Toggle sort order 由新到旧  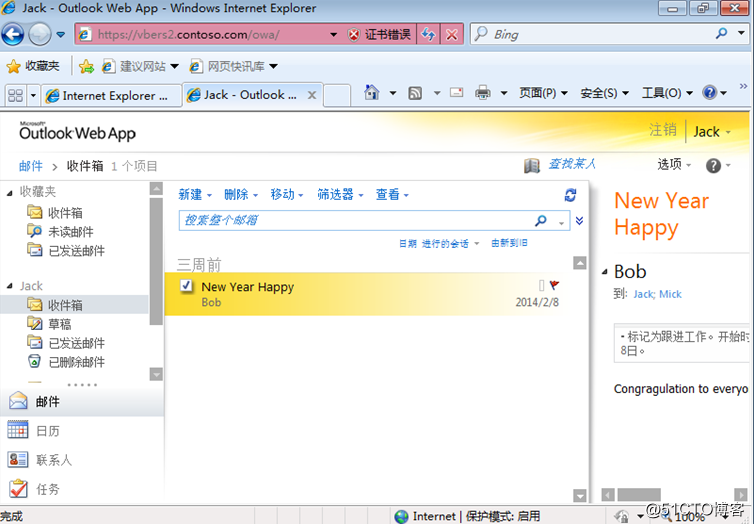509,243
